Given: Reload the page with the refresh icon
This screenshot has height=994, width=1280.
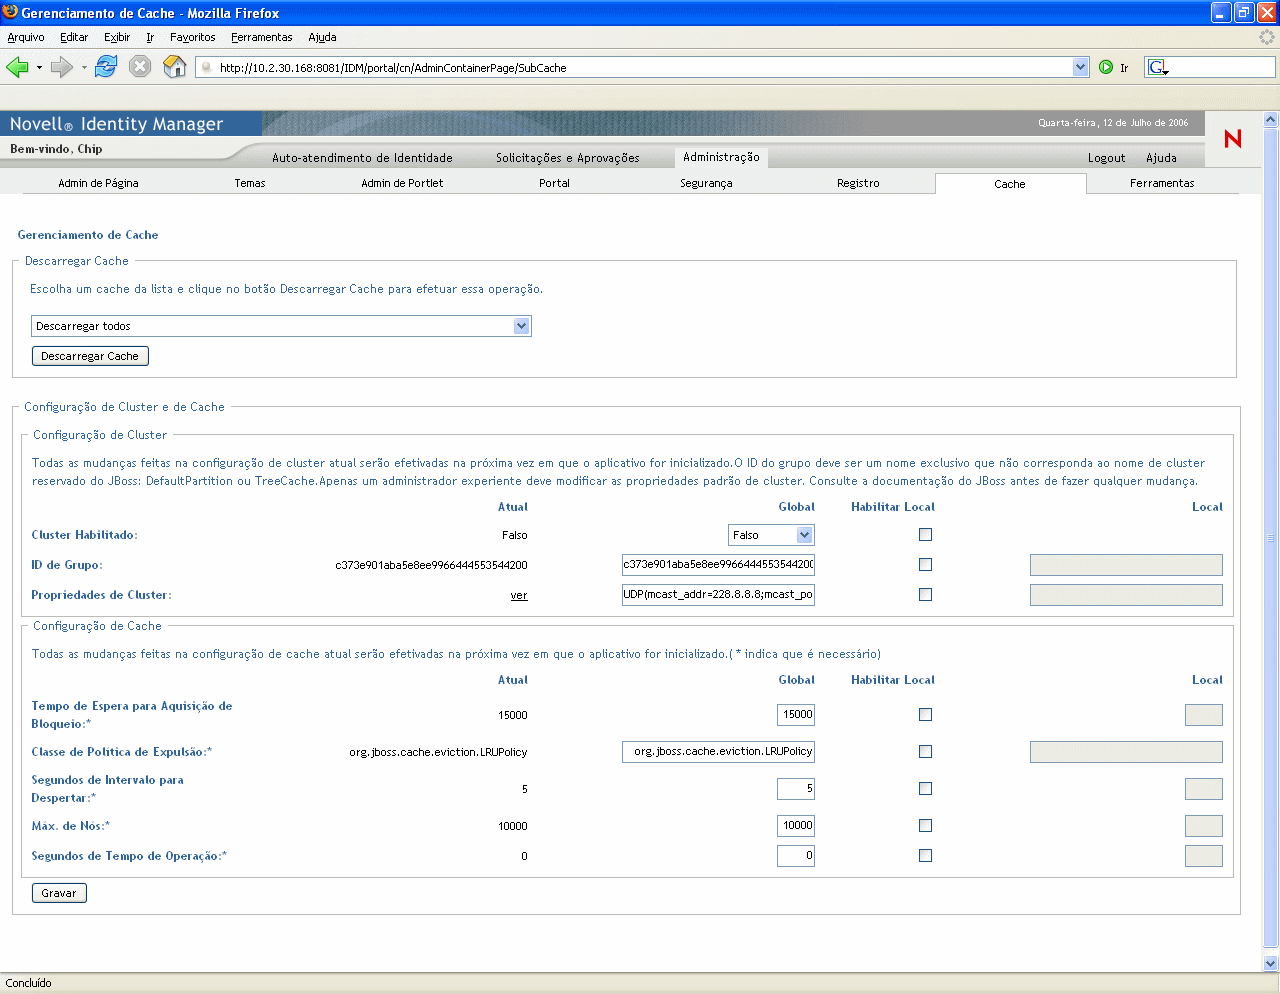Looking at the screenshot, I should pos(106,67).
